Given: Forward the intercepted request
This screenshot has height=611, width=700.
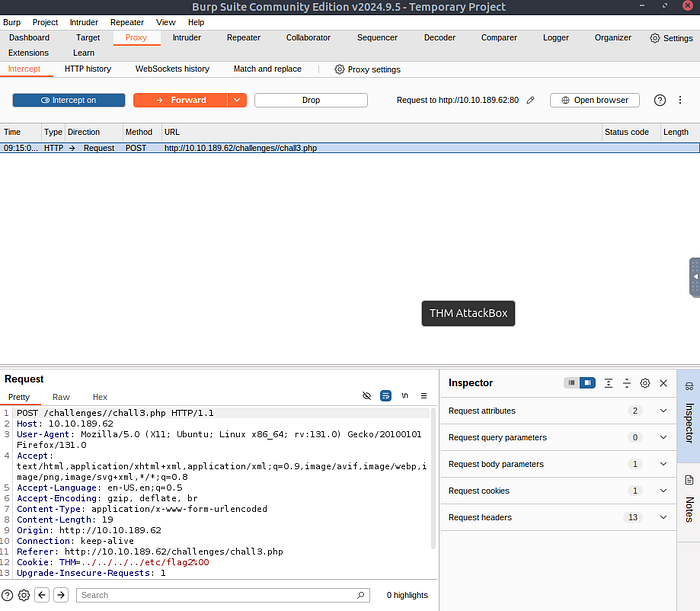Looking at the screenshot, I should tap(180, 100).
